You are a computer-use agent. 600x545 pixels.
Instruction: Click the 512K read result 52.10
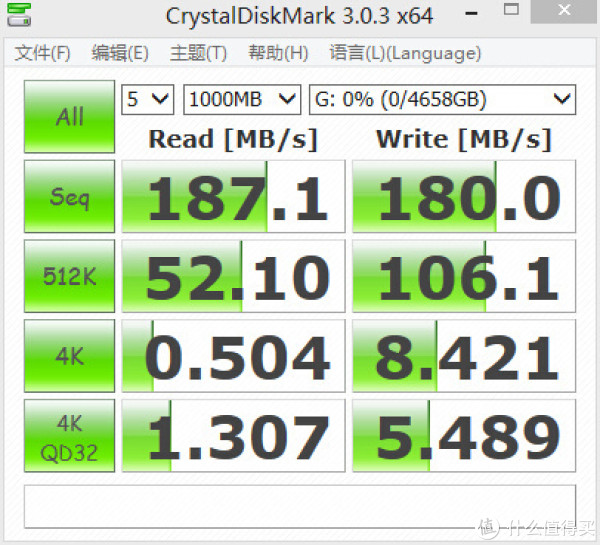click(233, 276)
